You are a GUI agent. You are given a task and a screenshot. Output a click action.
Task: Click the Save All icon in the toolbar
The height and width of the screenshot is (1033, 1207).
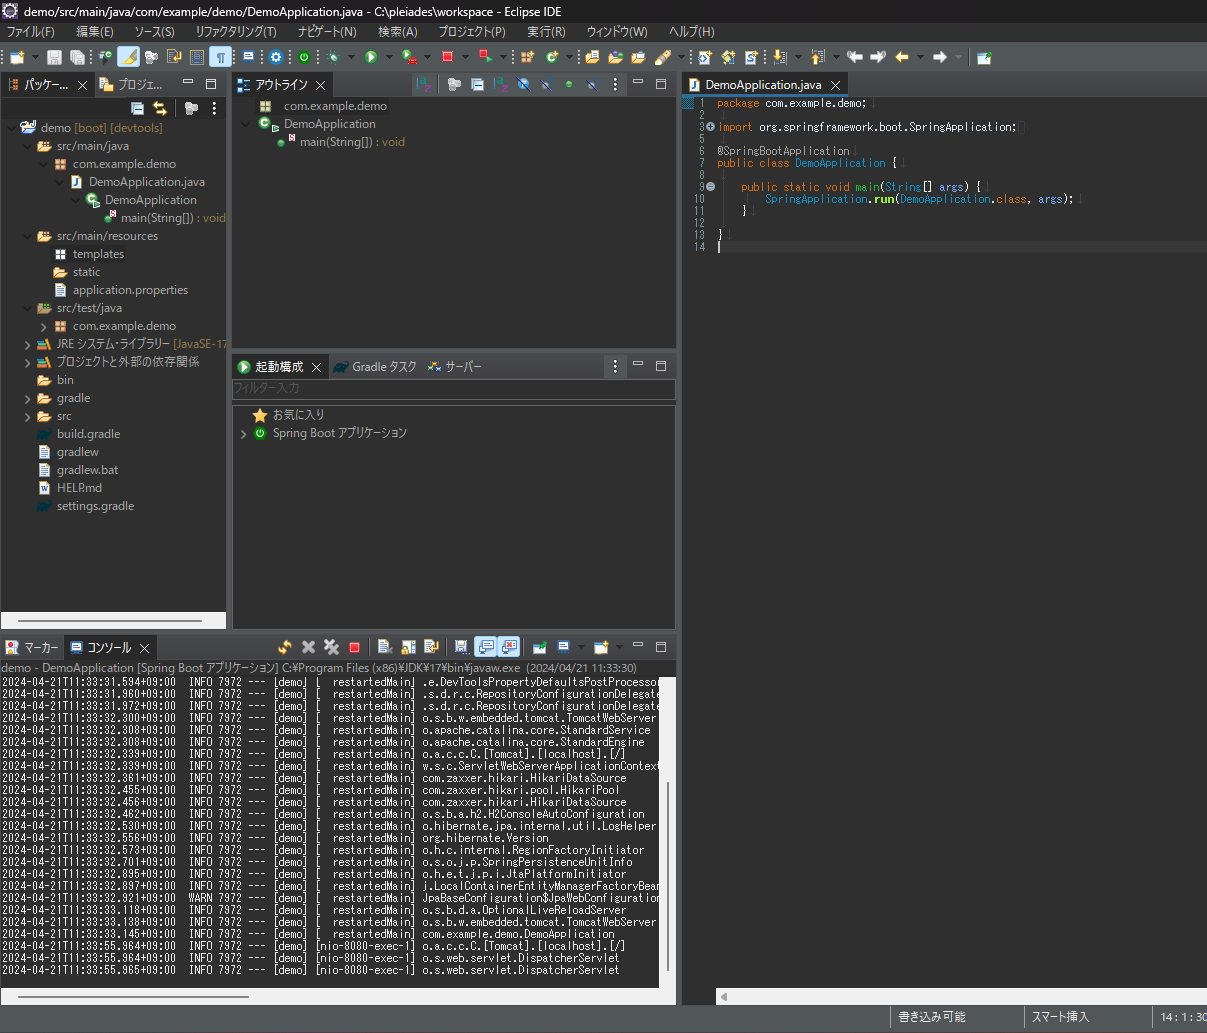77,57
